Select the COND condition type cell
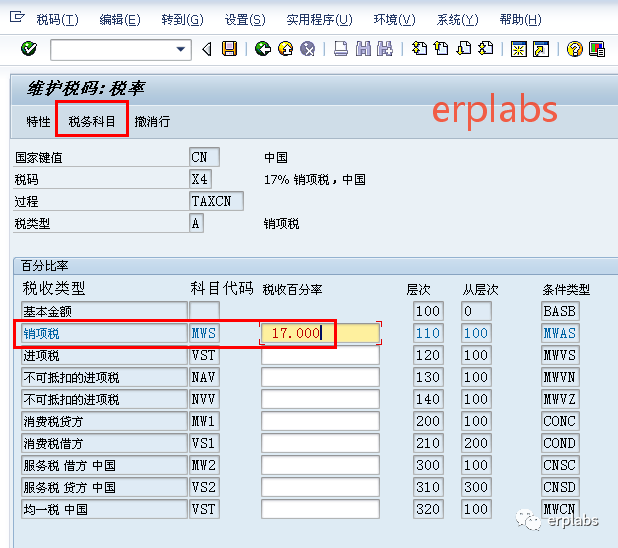 point(560,443)
